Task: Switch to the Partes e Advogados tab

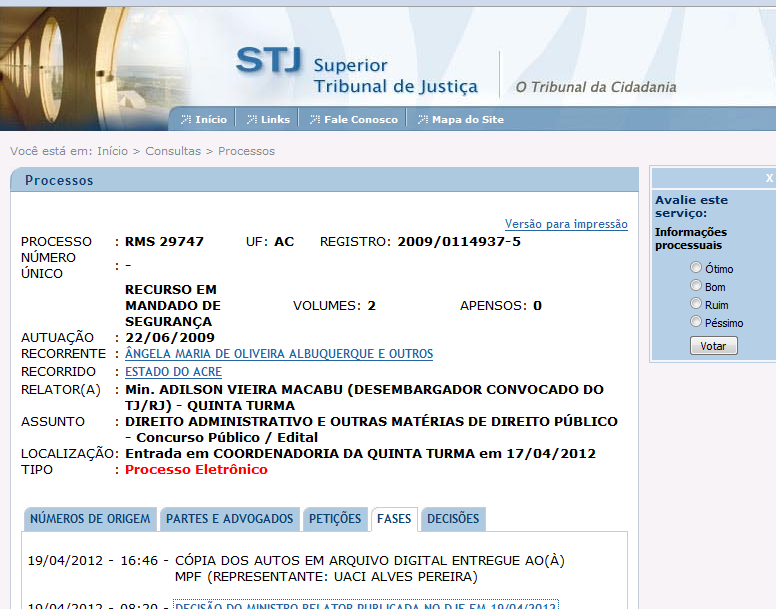Action: [x=230, y=519]
